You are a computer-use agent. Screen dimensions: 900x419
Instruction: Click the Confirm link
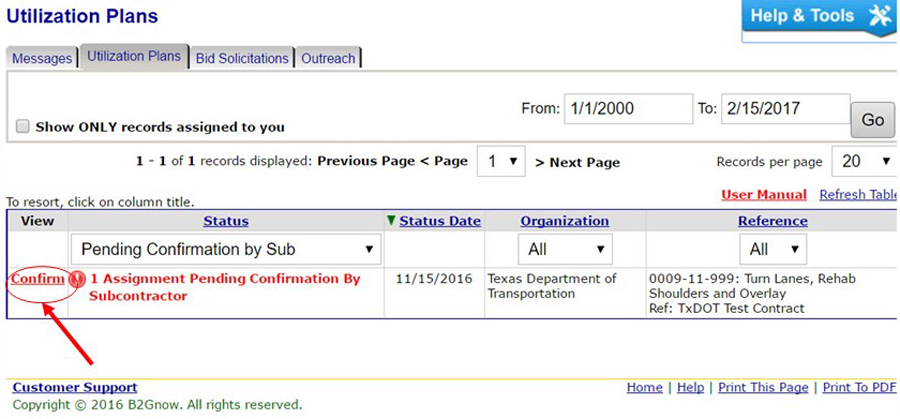click(38, 279)
